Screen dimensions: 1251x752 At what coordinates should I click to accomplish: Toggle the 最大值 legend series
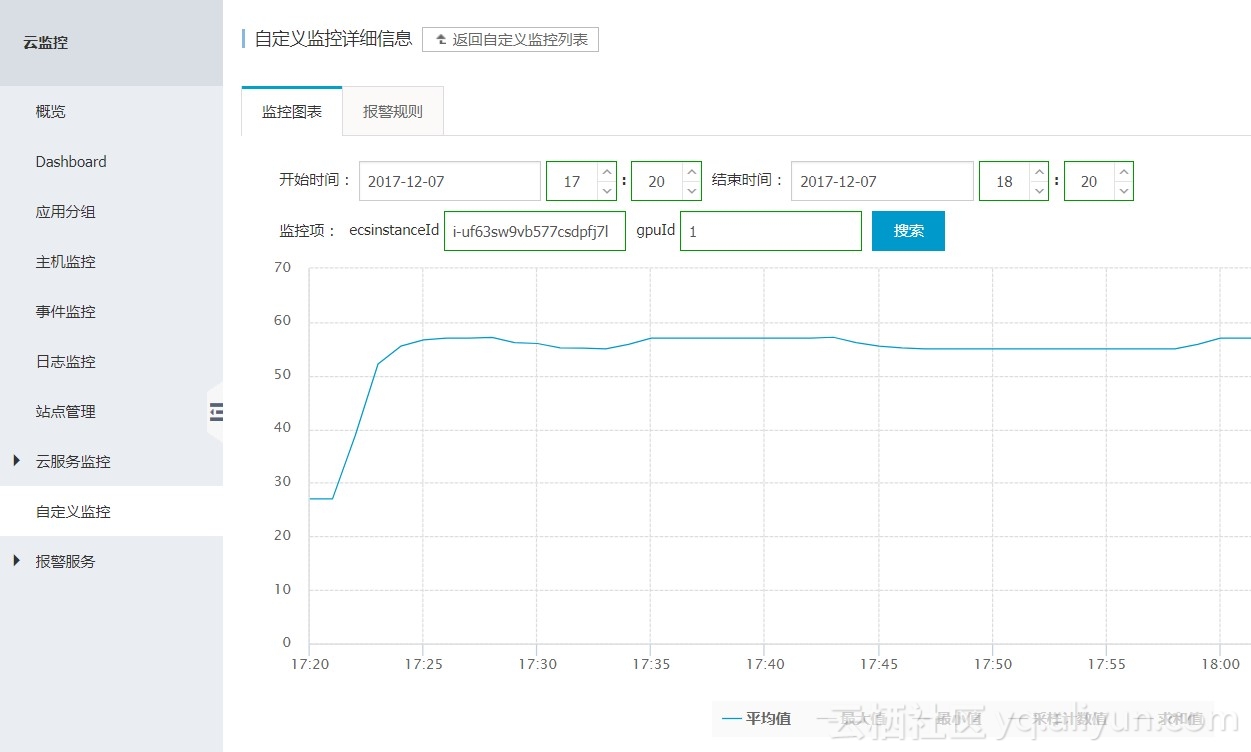852,718
